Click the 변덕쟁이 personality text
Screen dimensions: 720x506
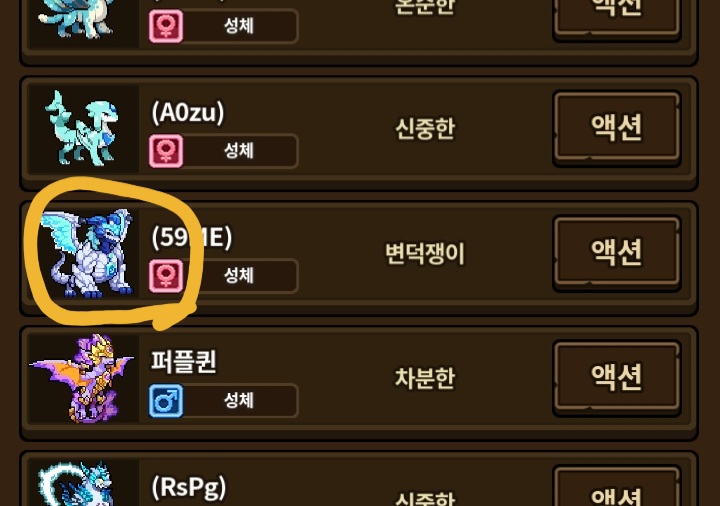tap(425, 253)
